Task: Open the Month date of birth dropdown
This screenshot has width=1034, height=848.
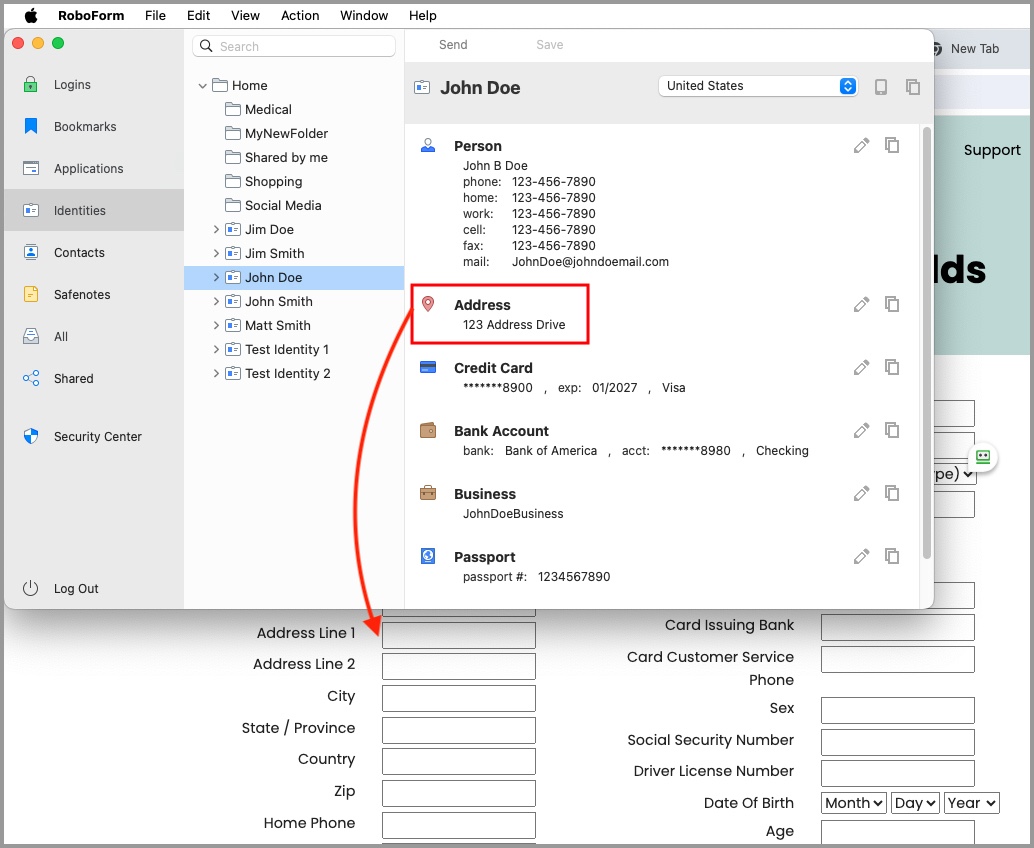Action: (854, 803)
